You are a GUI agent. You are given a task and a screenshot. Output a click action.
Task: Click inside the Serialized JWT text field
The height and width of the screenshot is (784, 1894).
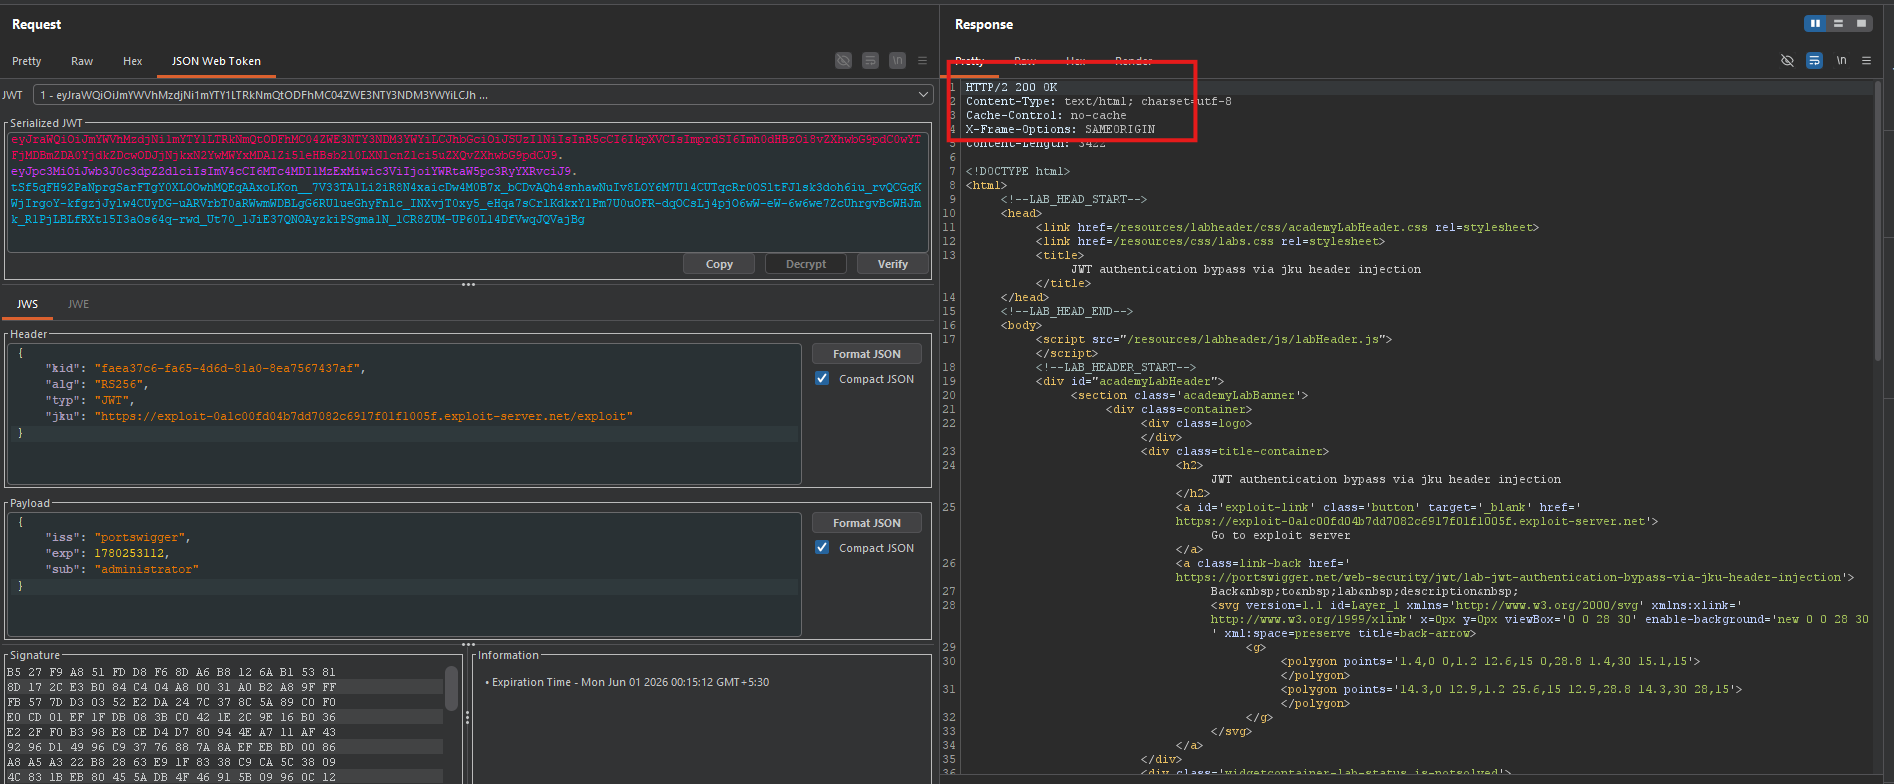click(x=467, y=190)
